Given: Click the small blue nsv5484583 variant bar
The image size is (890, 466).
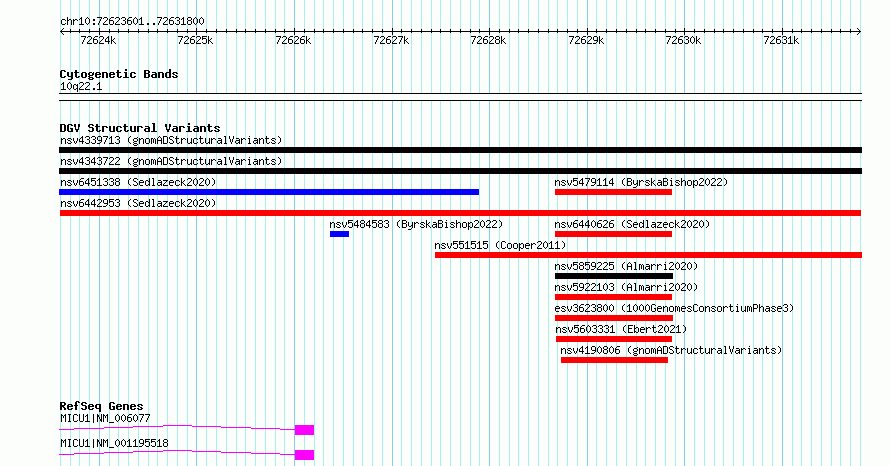Looking at the screenshot, I should pos(339,234).
